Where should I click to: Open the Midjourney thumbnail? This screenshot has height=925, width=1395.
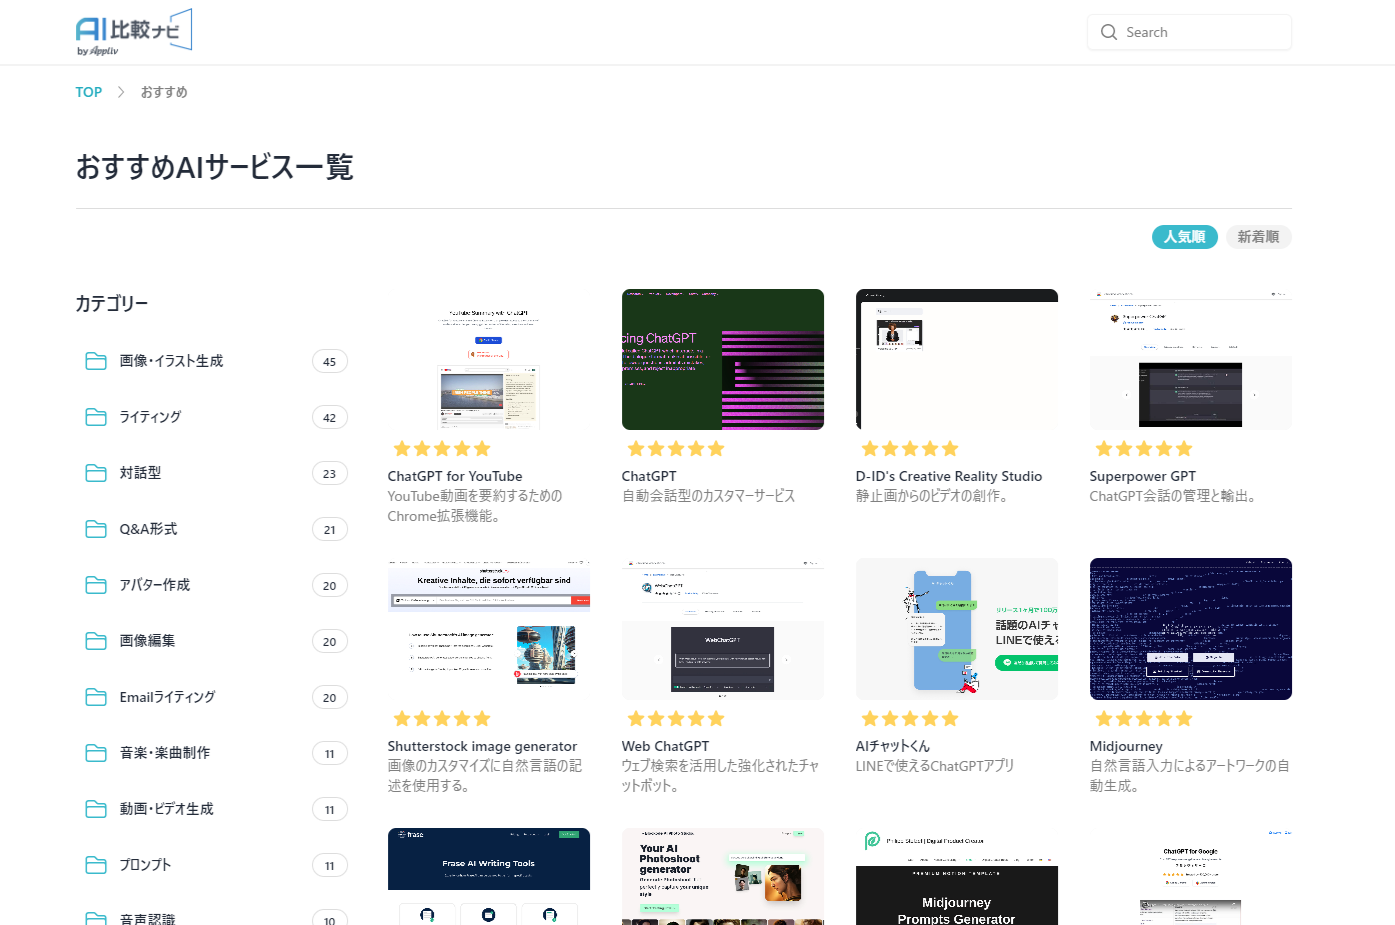tap(1191, 629)
